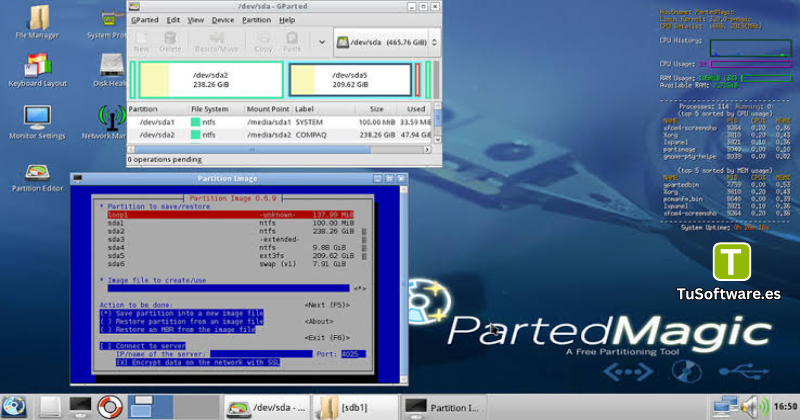The image size is (800, 420).
Task: Select sda5 ext3fs entry
Action: click(x=231, y=256)
